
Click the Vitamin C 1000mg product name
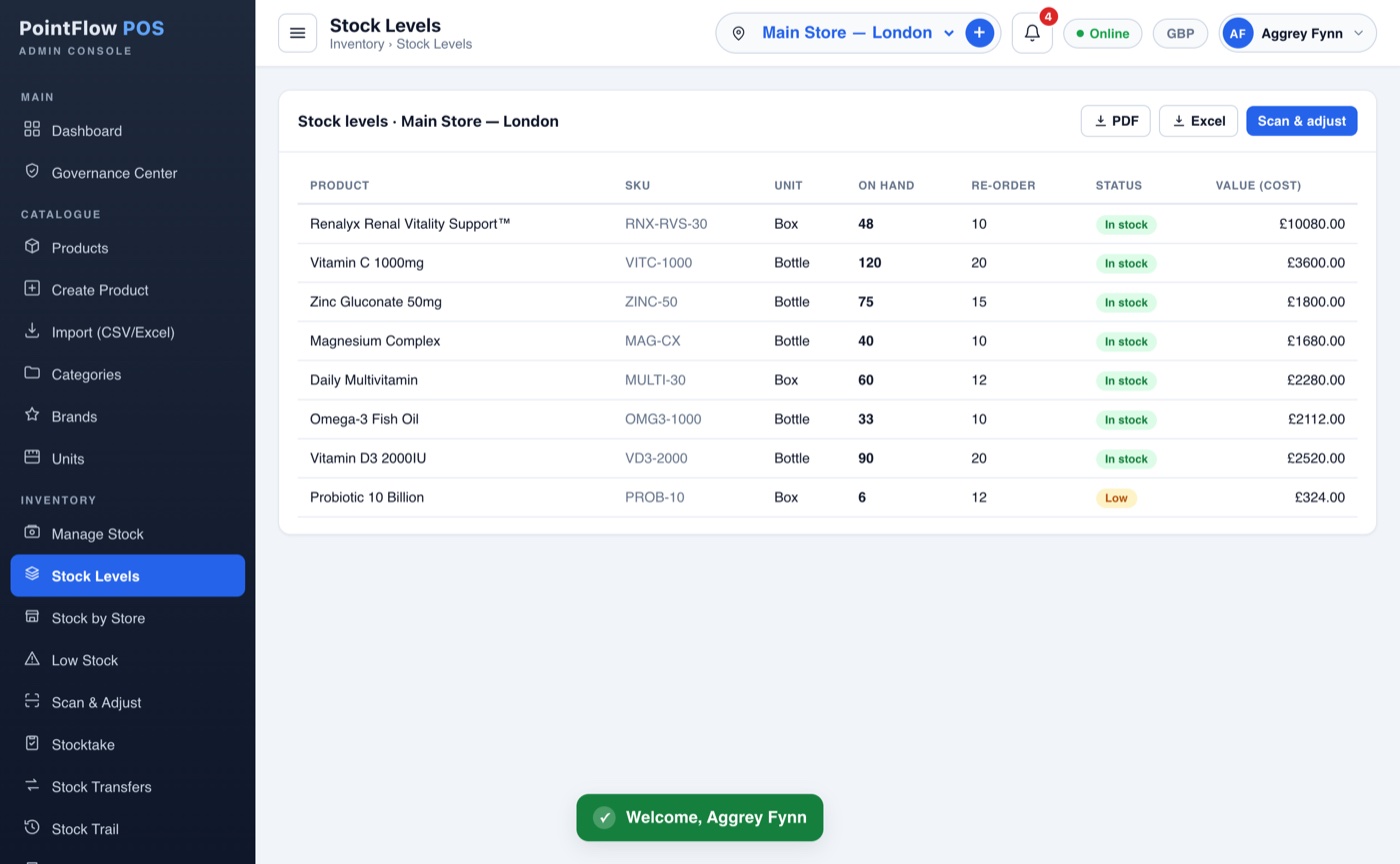click(x=367, y=263)
